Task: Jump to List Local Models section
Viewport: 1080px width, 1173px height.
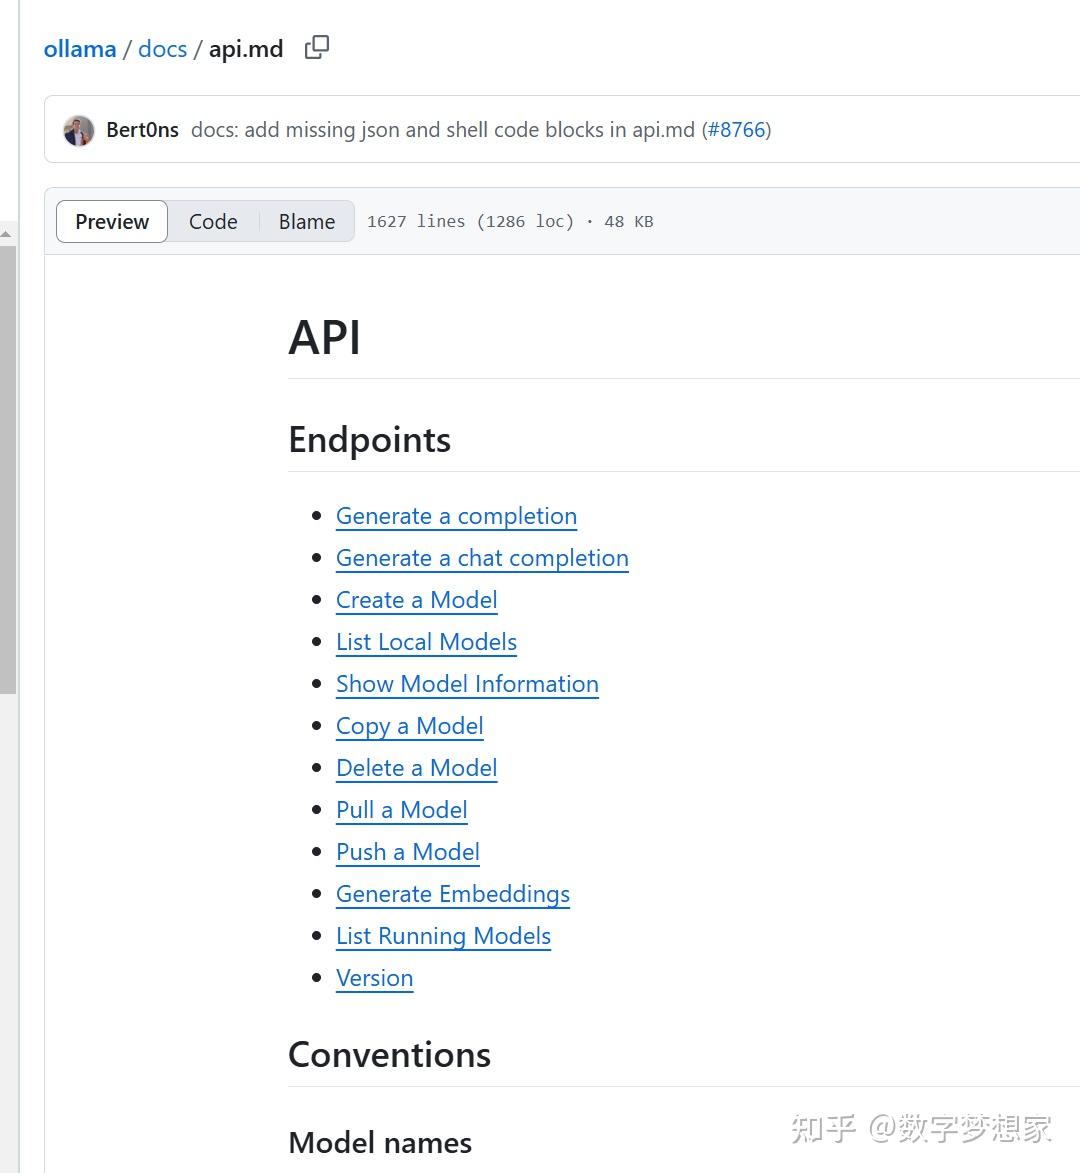Action: click(x=426, y=642)
